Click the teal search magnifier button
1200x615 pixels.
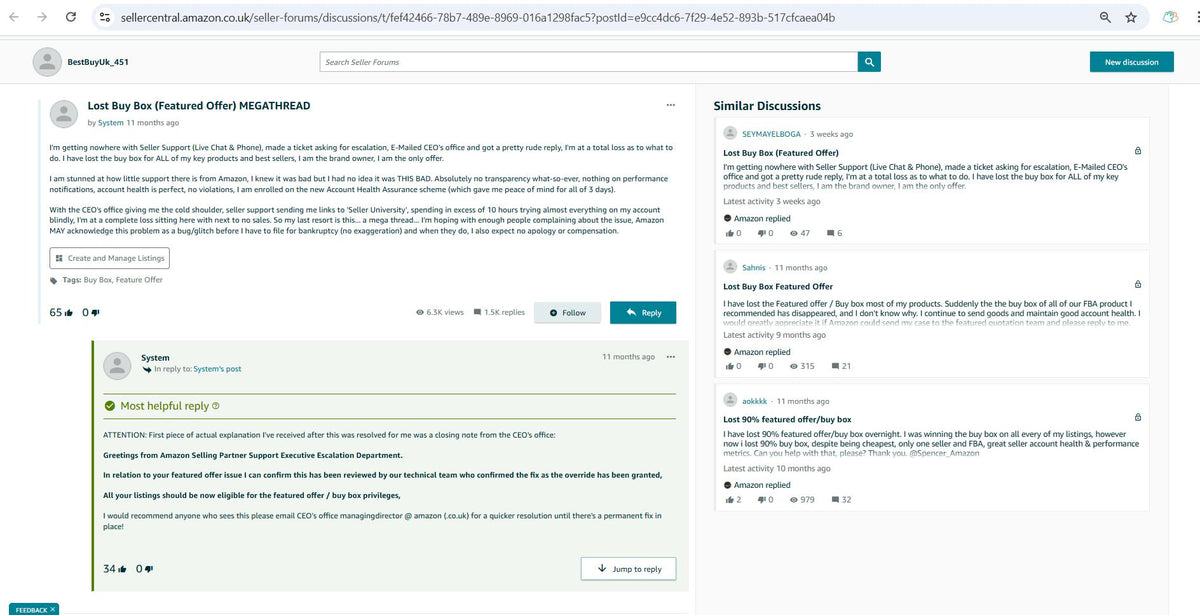pos(870,62)
